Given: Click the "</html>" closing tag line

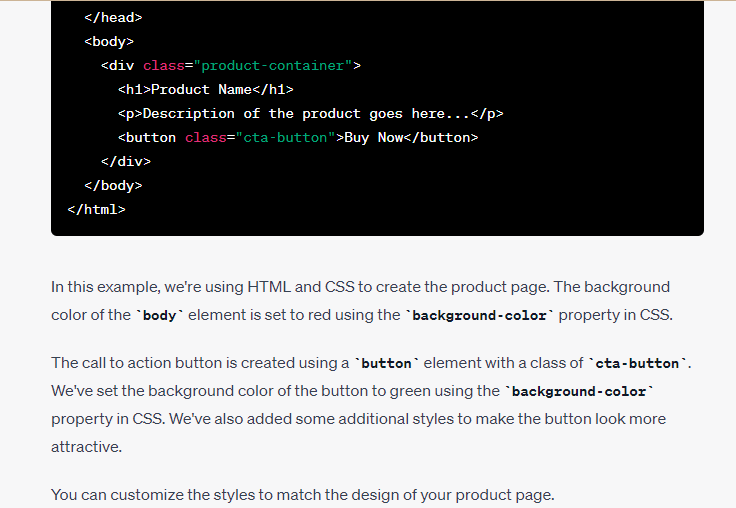Looking at the screenshot, I should tap(96, 209).
